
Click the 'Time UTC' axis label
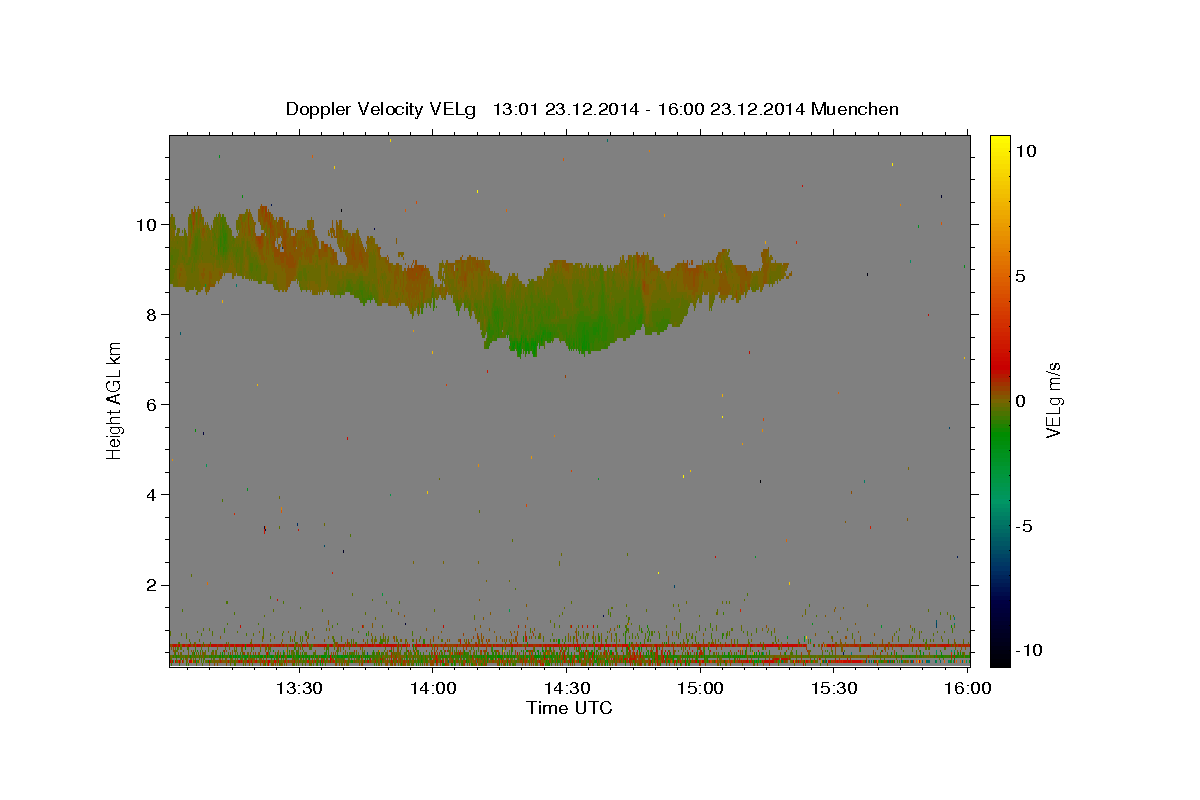569,708
